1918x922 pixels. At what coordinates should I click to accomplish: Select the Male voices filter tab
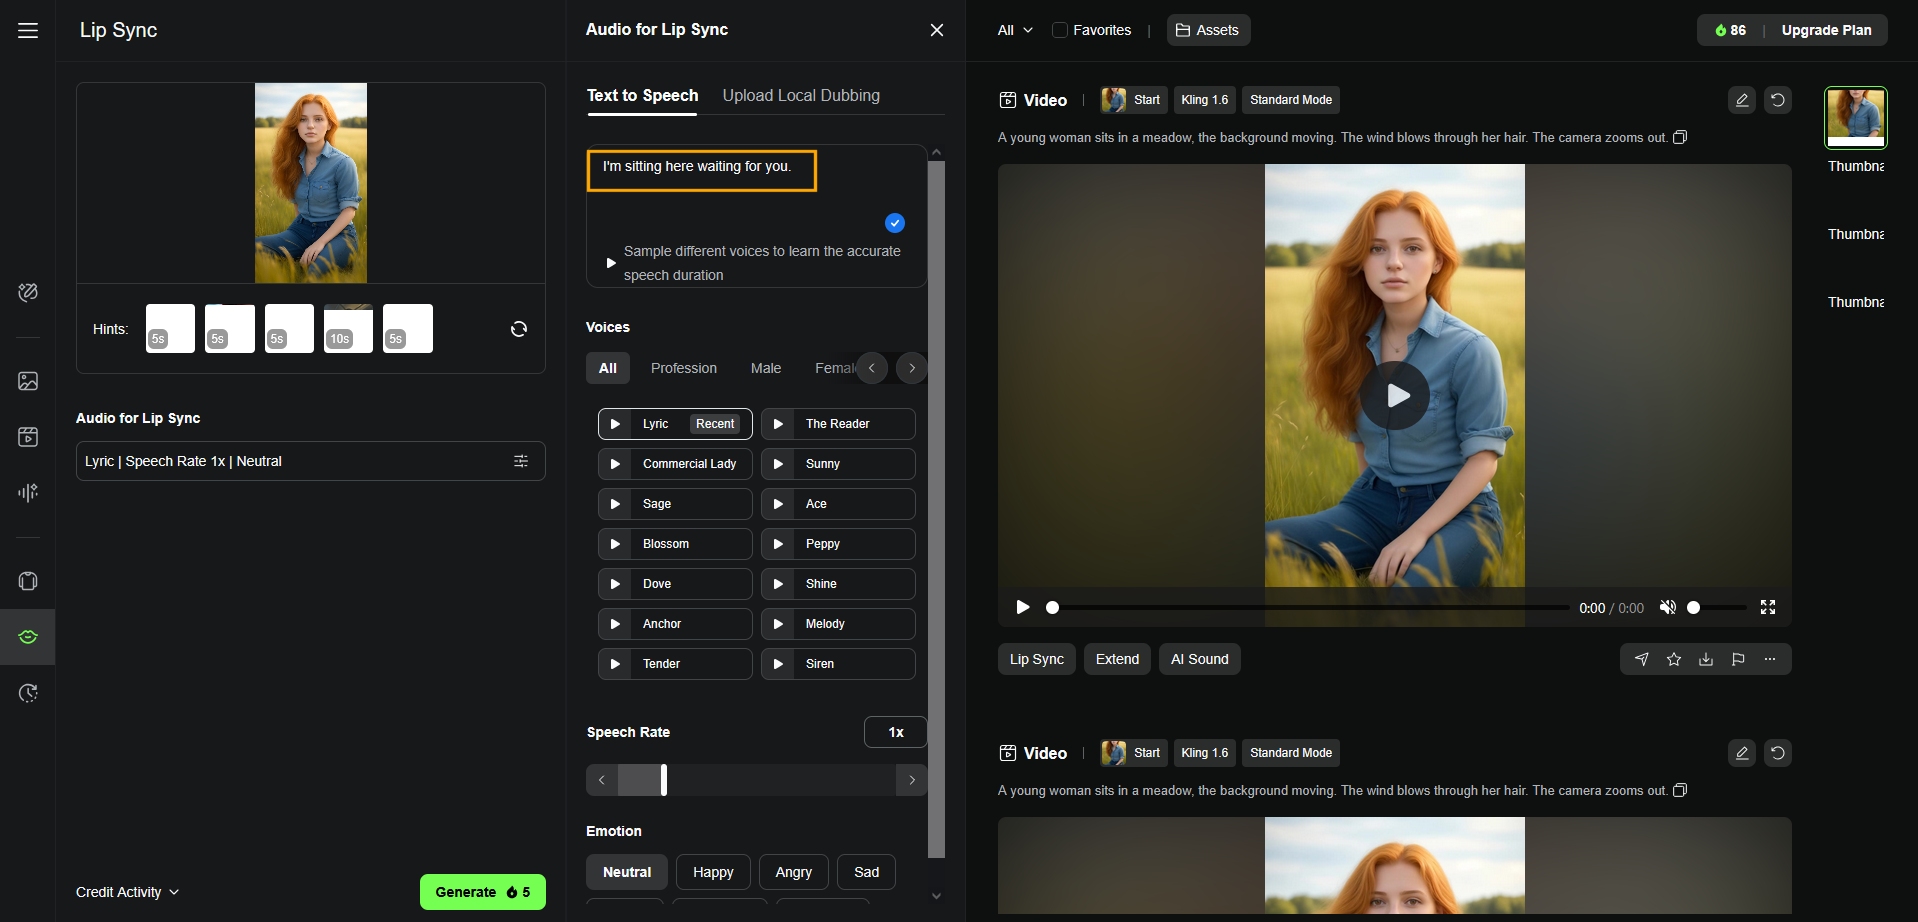(765, 368)
